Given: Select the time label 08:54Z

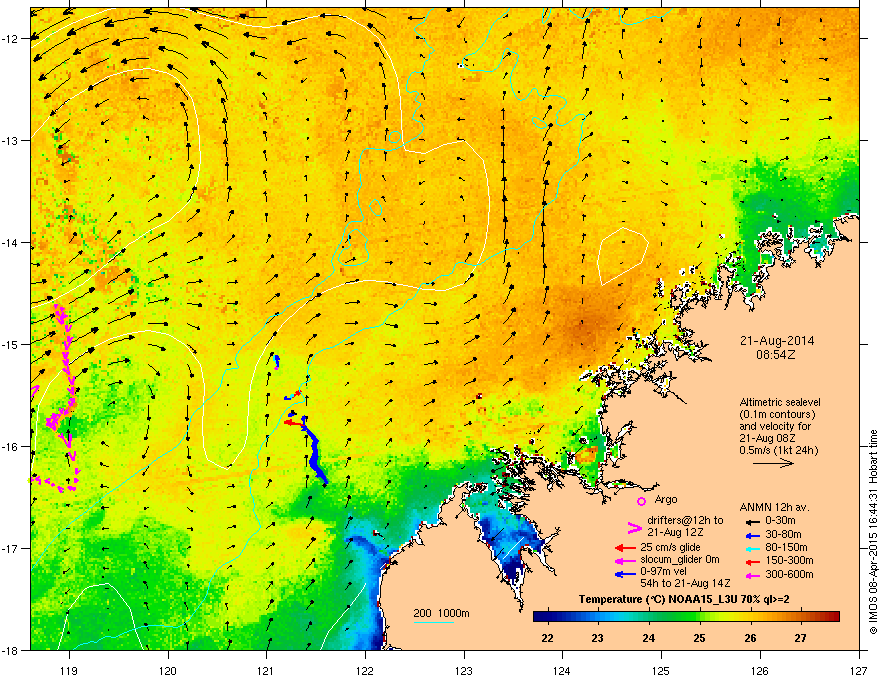Looking at the screenshot, I should pyautogui.click(x=776, y=355).
